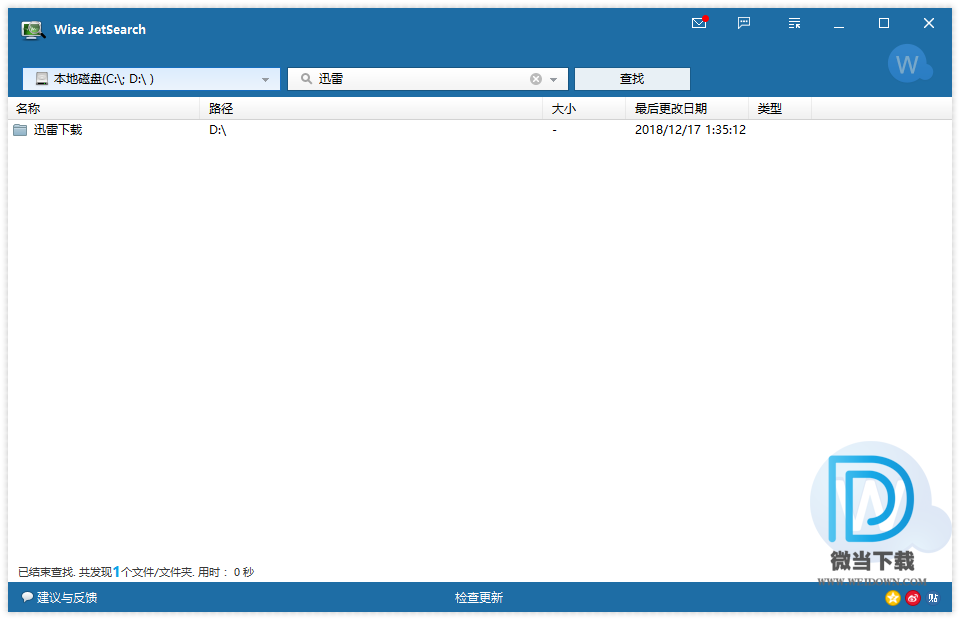Sort results by 最后更改日期 column header
This screenshot has width=960, height=620.
(687, 108)
